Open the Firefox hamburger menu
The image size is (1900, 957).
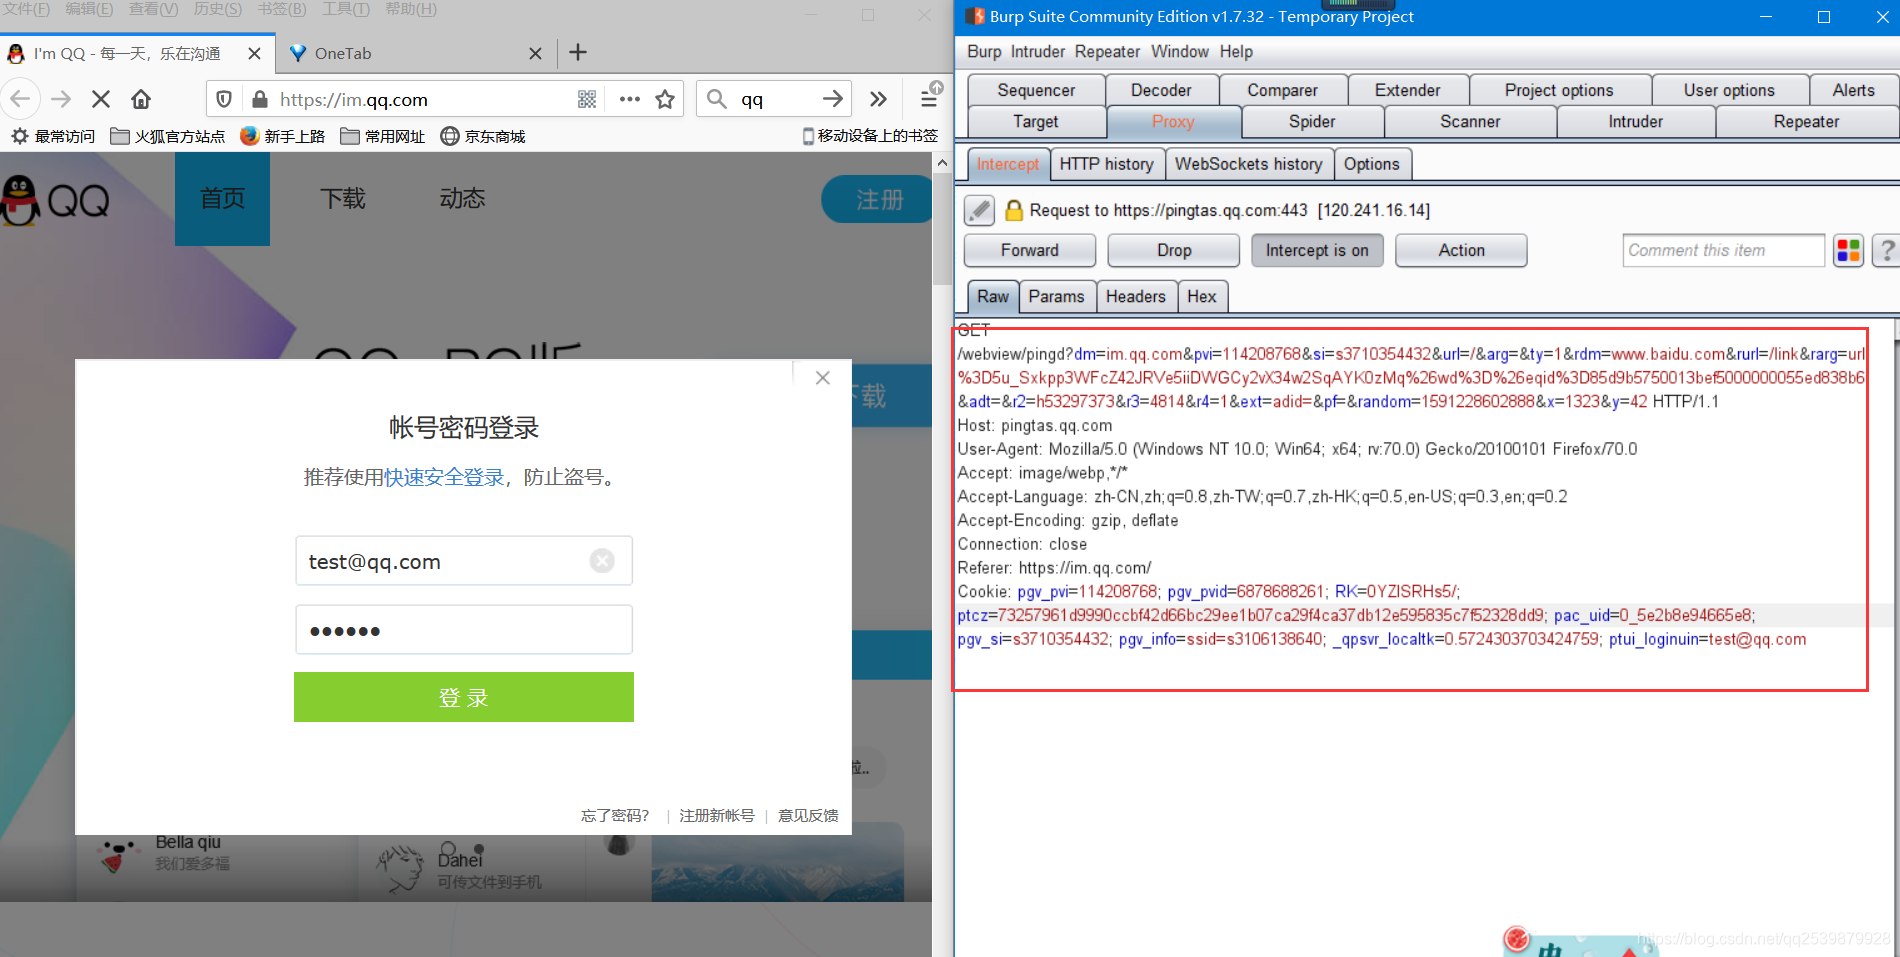tap(929, 99)
